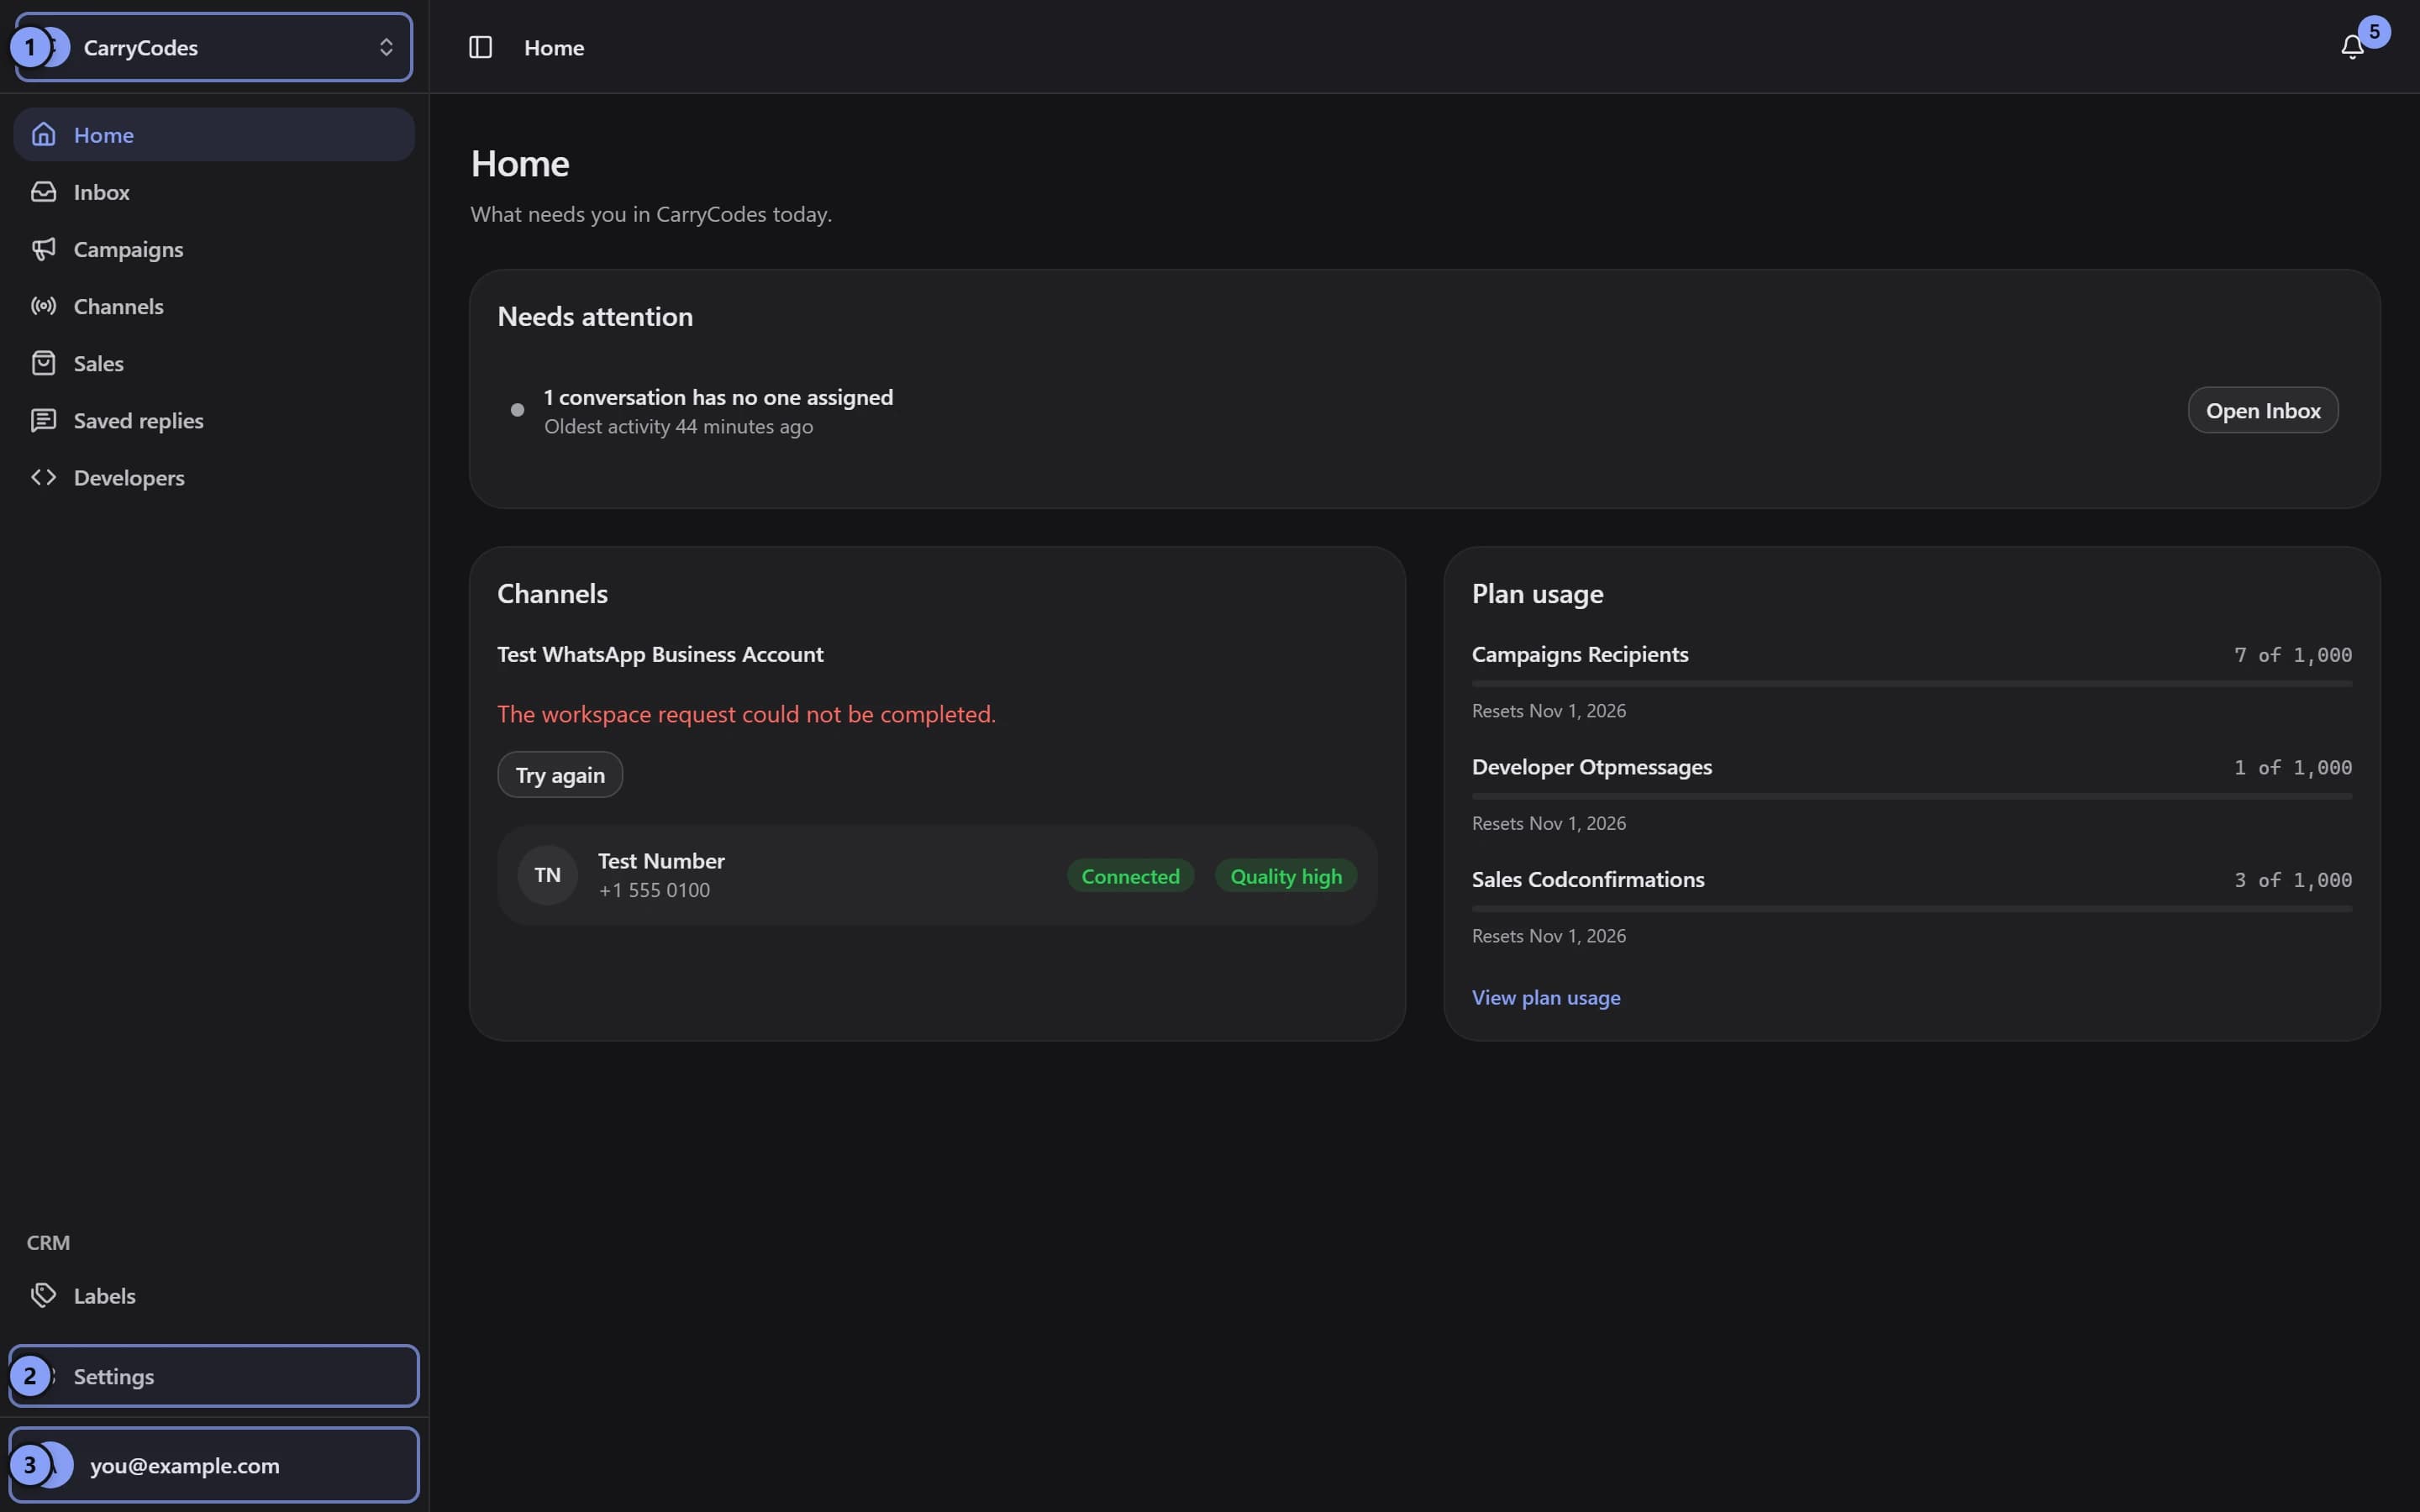
Task: Open Saved replies page
Action: (214, 420)
